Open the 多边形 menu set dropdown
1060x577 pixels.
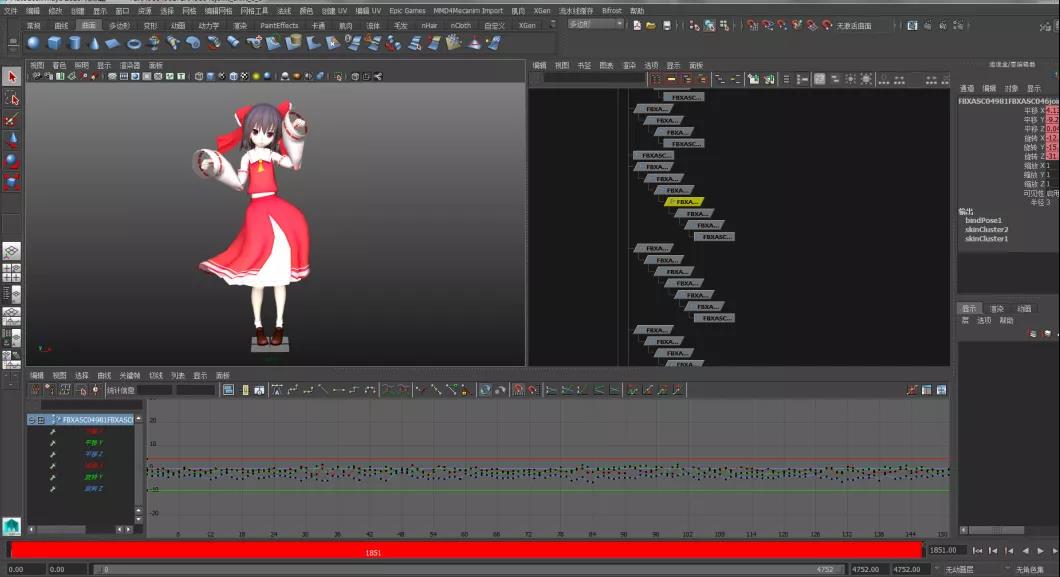coord(596,24)
